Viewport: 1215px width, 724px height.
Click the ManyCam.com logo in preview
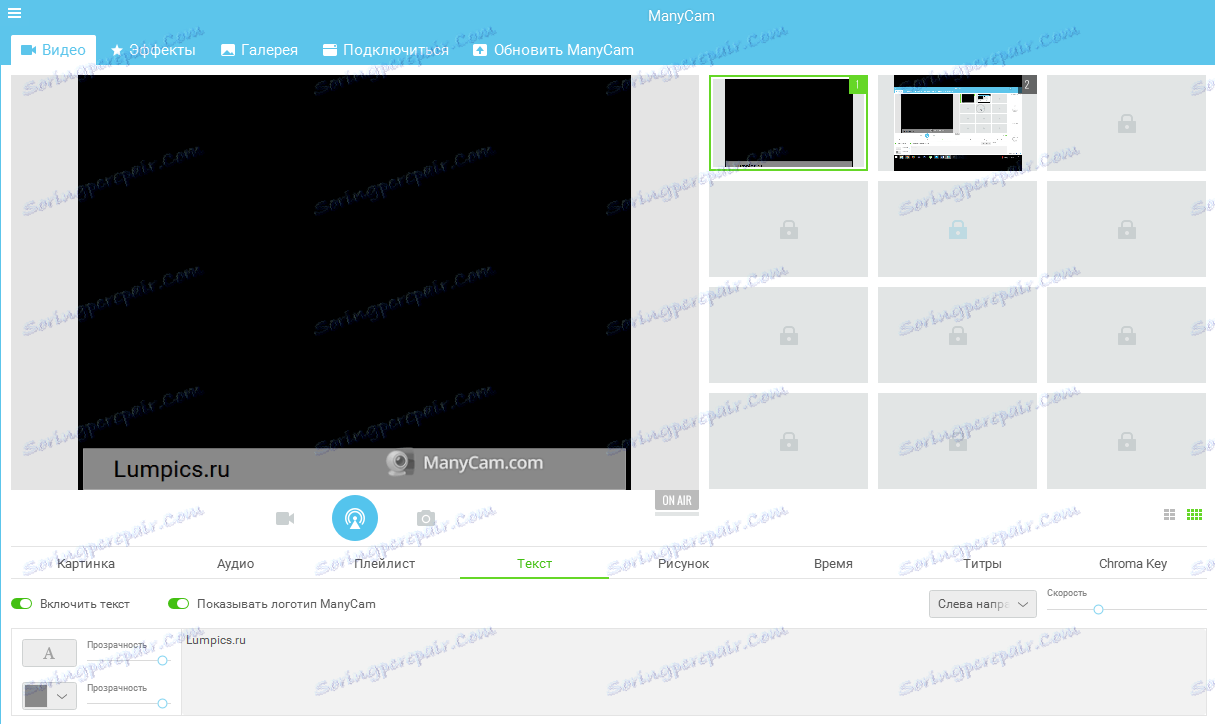pyautogui.click(x=466, y=464)
